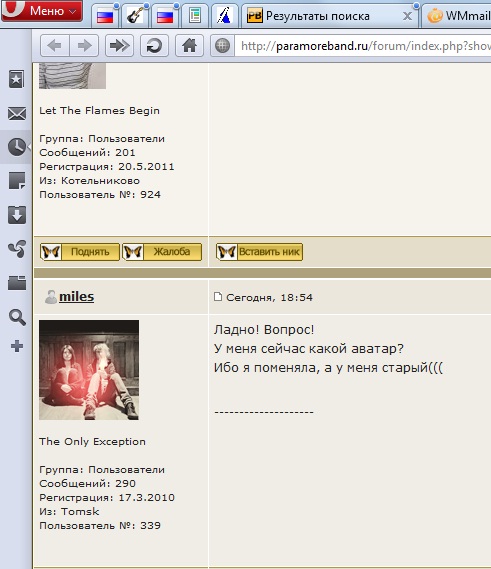Screen dimensions: 491x569
Task: Click the miles avatar image
Action: 89,370
